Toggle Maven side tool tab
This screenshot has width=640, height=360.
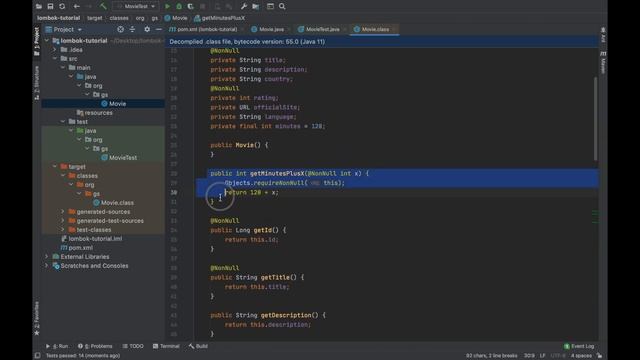603,62
